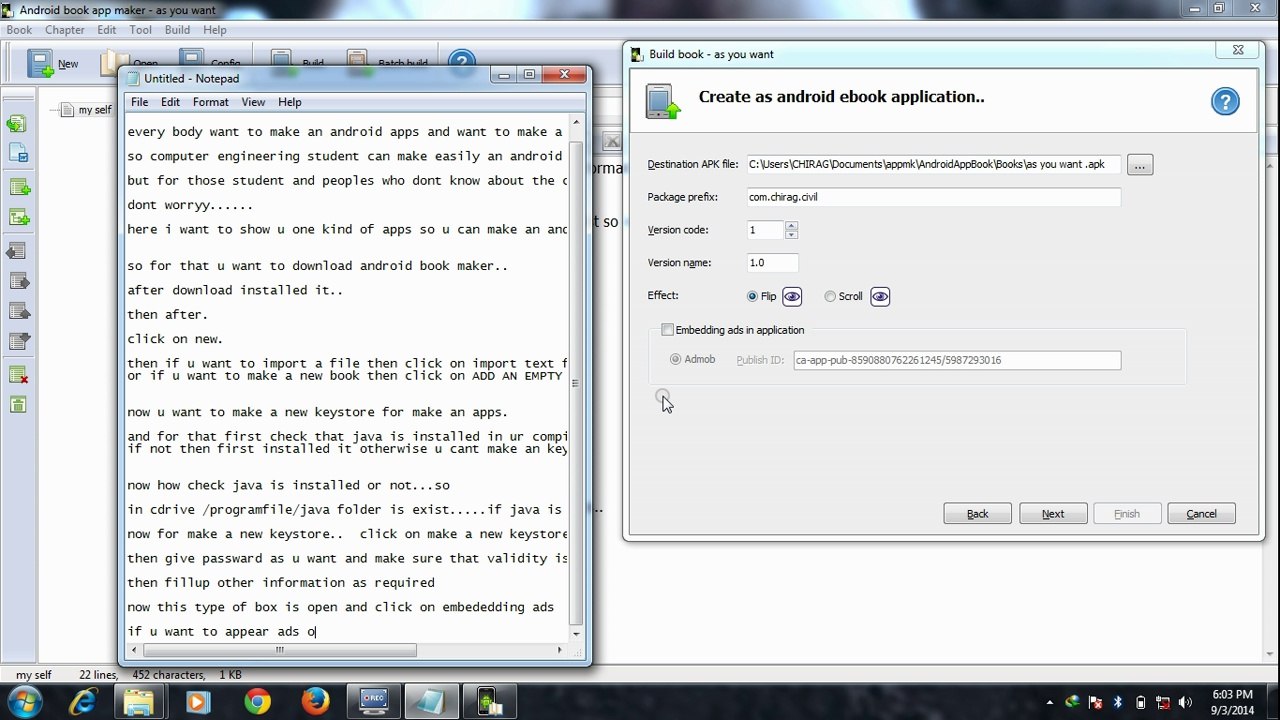Open Notepad Edit menu
Screen dimensions: 1280x720
coord(171,102)
